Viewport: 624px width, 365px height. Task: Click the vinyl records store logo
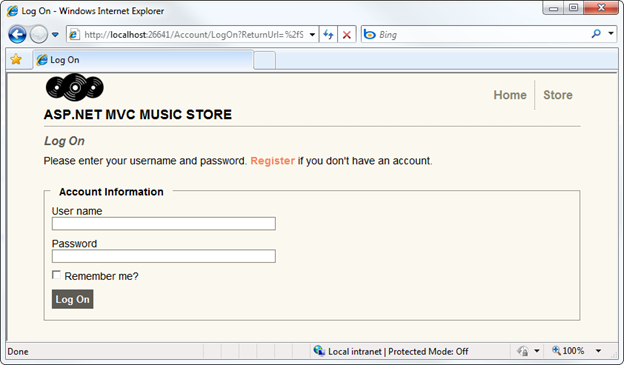tap(75, 87)
